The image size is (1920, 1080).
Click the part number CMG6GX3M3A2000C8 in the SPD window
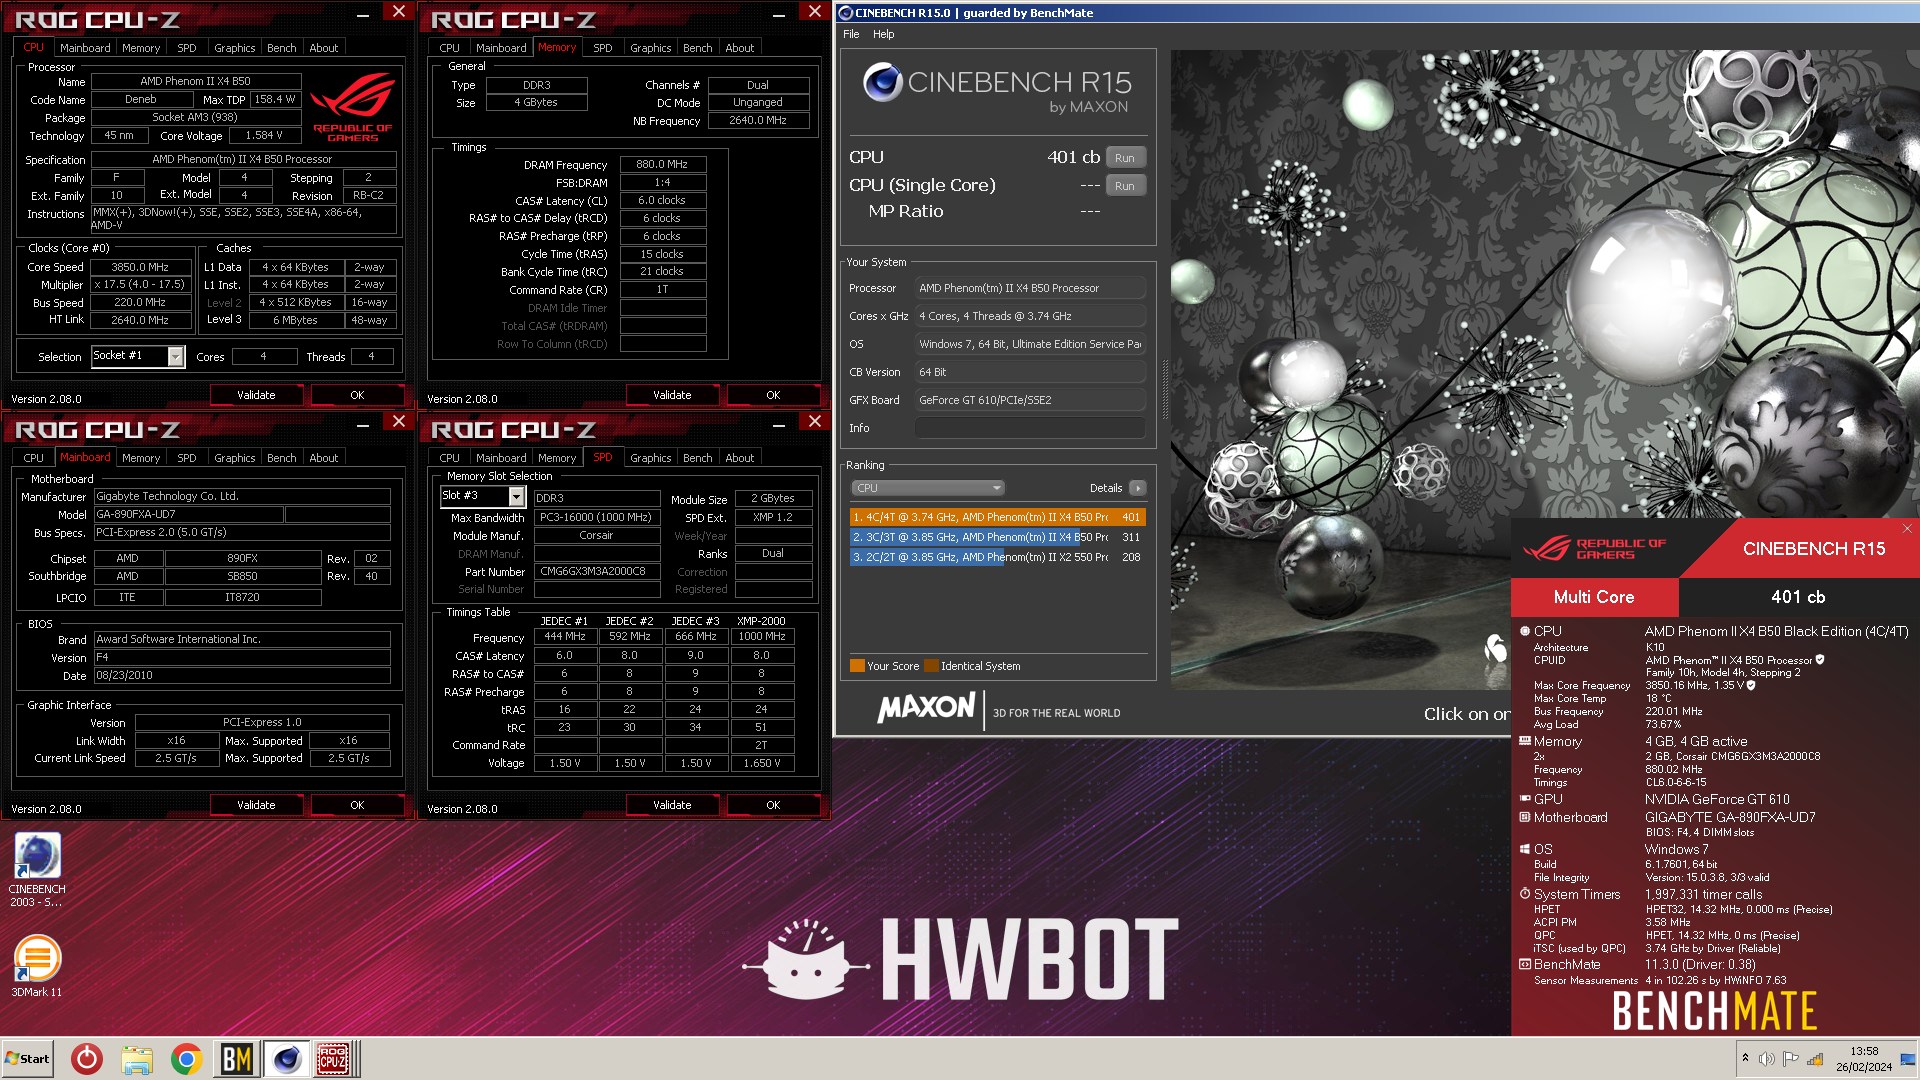596,572
